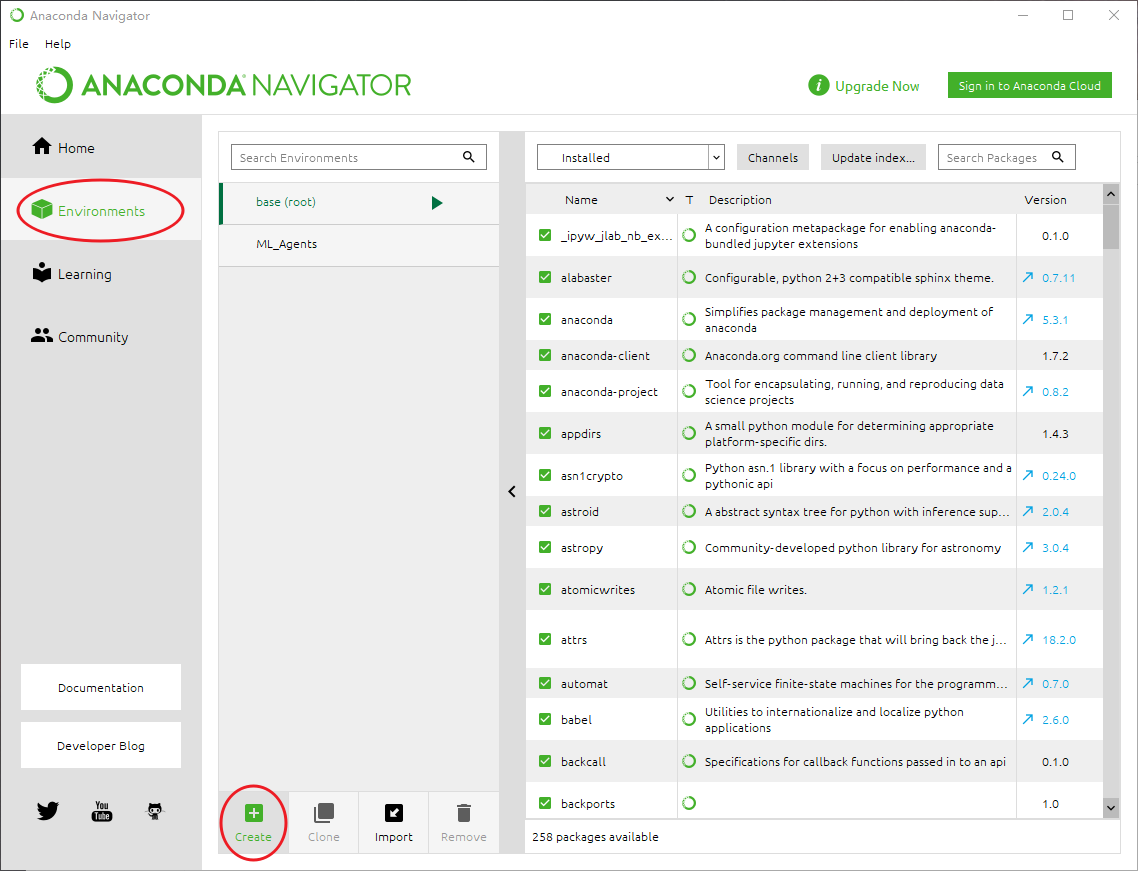Screen dimensions: 1138x871
Task: Create a new environment
Action: point(253,822)
